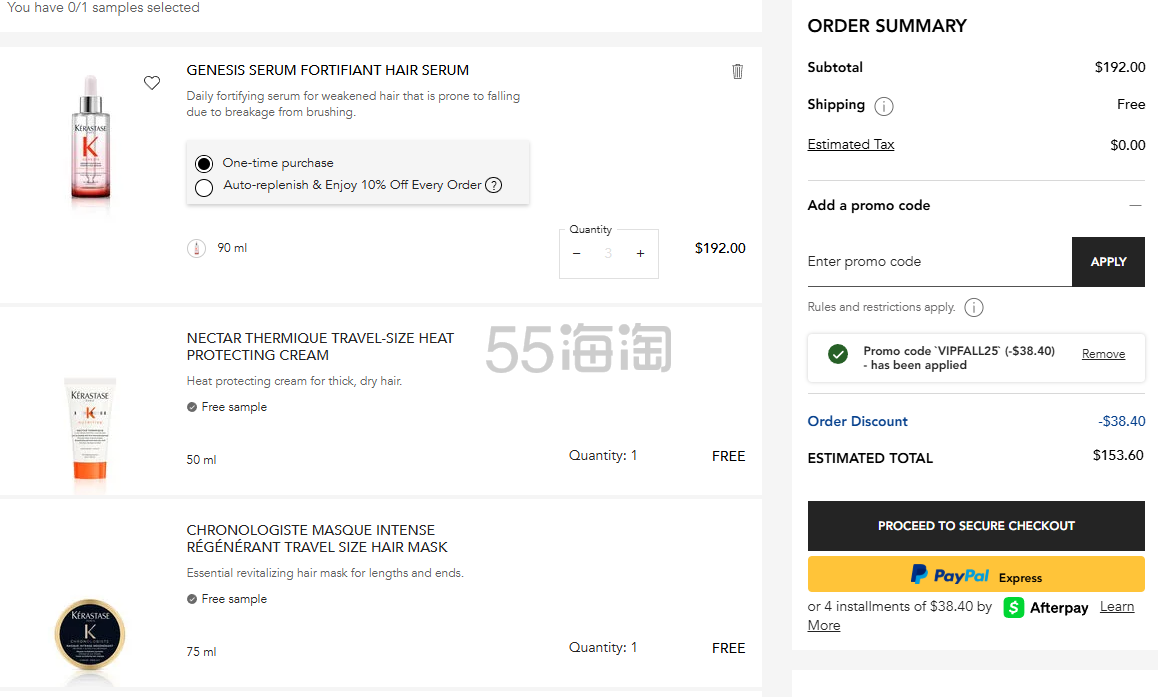Pay with PayPal Express
Image resolution: width=1158 pixels, height=697 pixels.
(976, 574)
